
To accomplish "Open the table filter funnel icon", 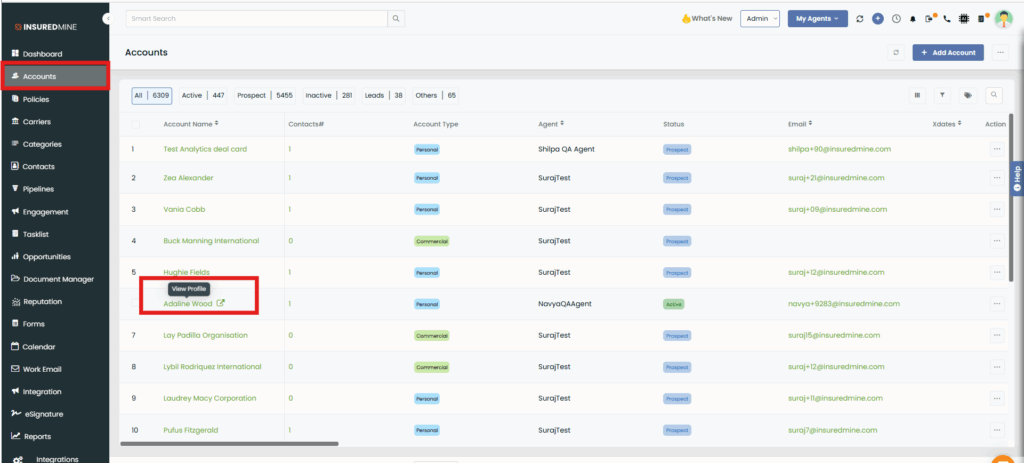I will [x=942, y=95].
